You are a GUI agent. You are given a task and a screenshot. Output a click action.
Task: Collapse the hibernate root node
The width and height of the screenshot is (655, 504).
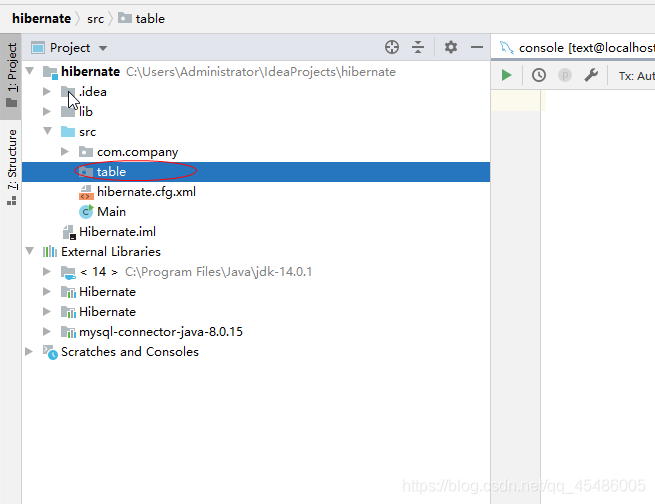click(30, 71)
